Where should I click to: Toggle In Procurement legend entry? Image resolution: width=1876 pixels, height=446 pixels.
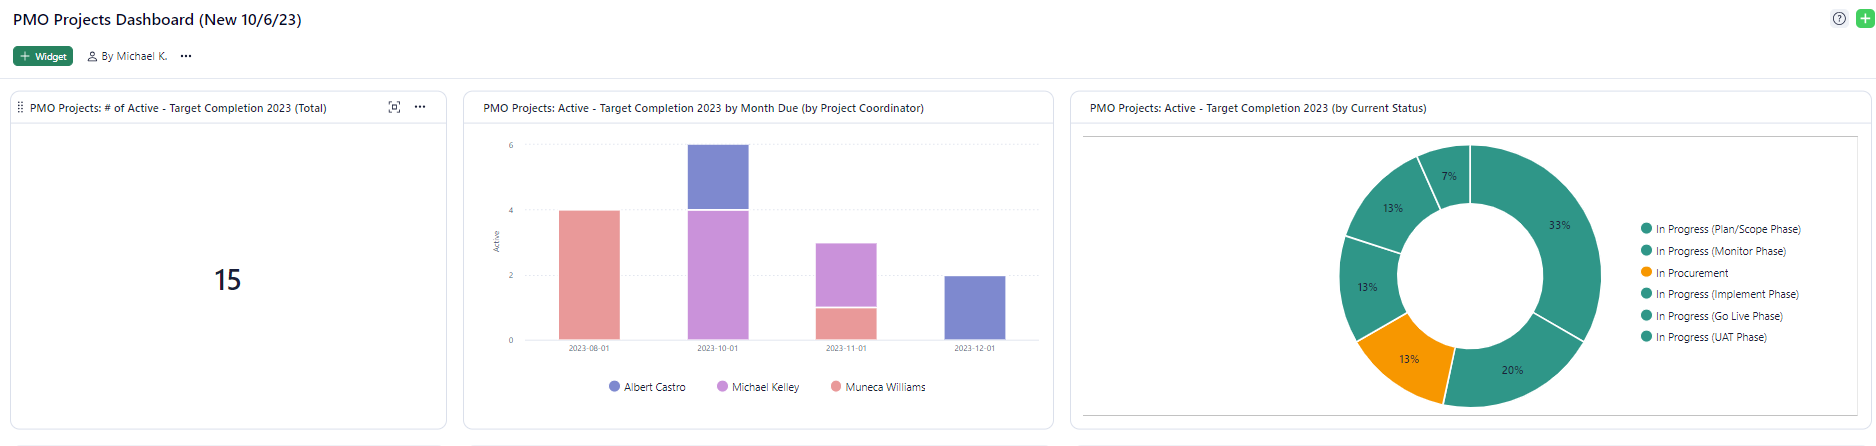click(x=1691, y=273)
